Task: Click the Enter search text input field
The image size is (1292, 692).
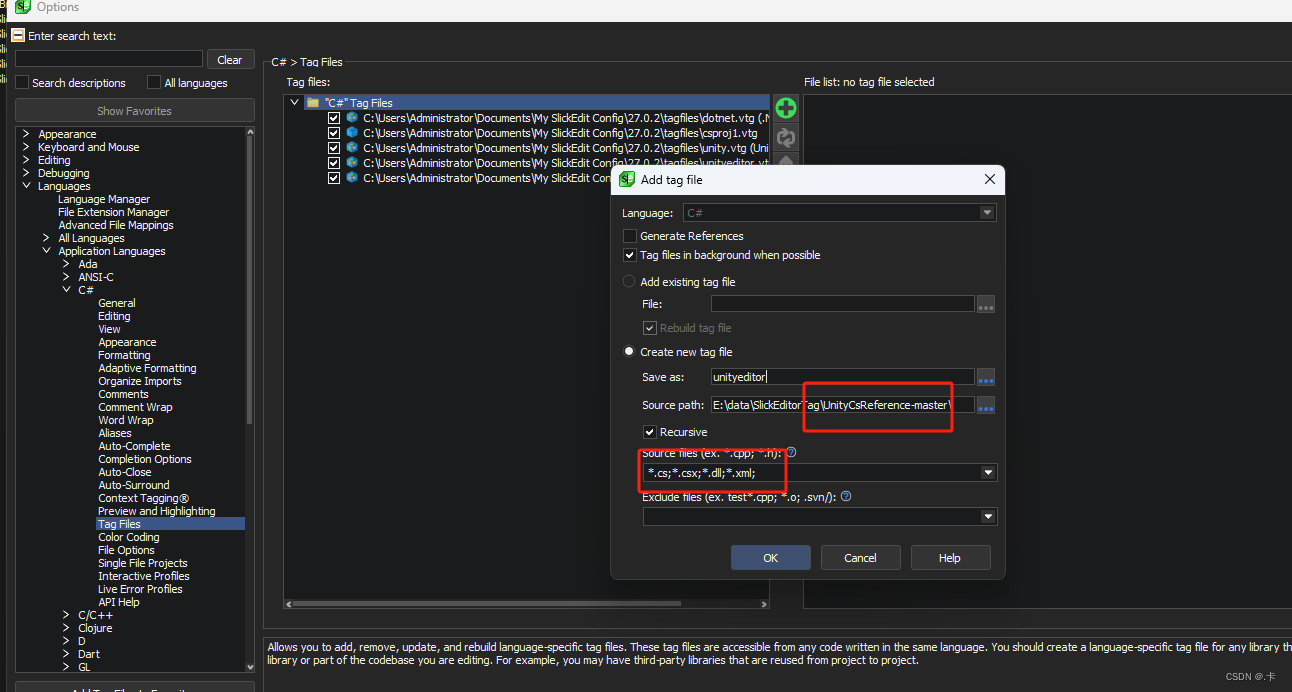Action: click(x=109, y=59)
